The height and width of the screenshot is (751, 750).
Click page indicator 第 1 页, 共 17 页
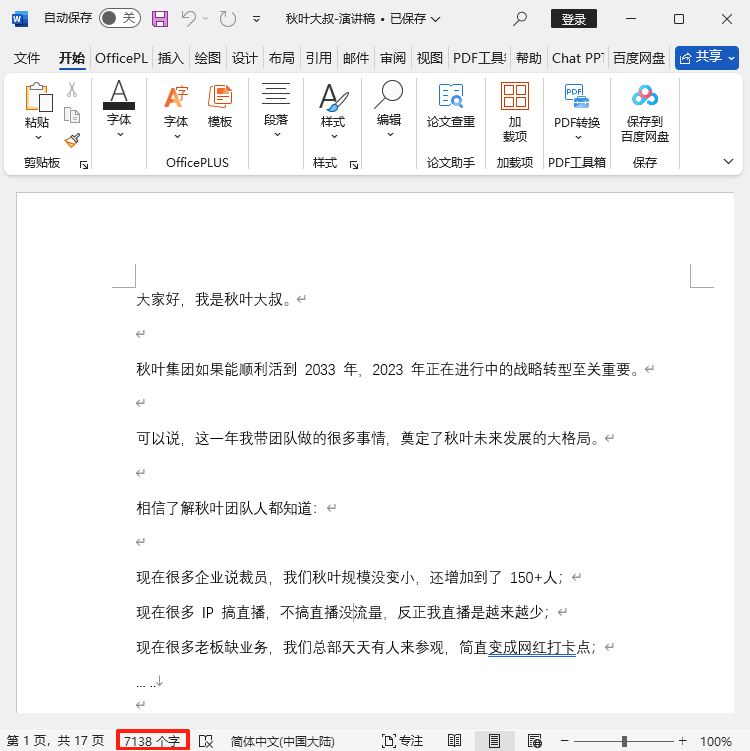55,741
